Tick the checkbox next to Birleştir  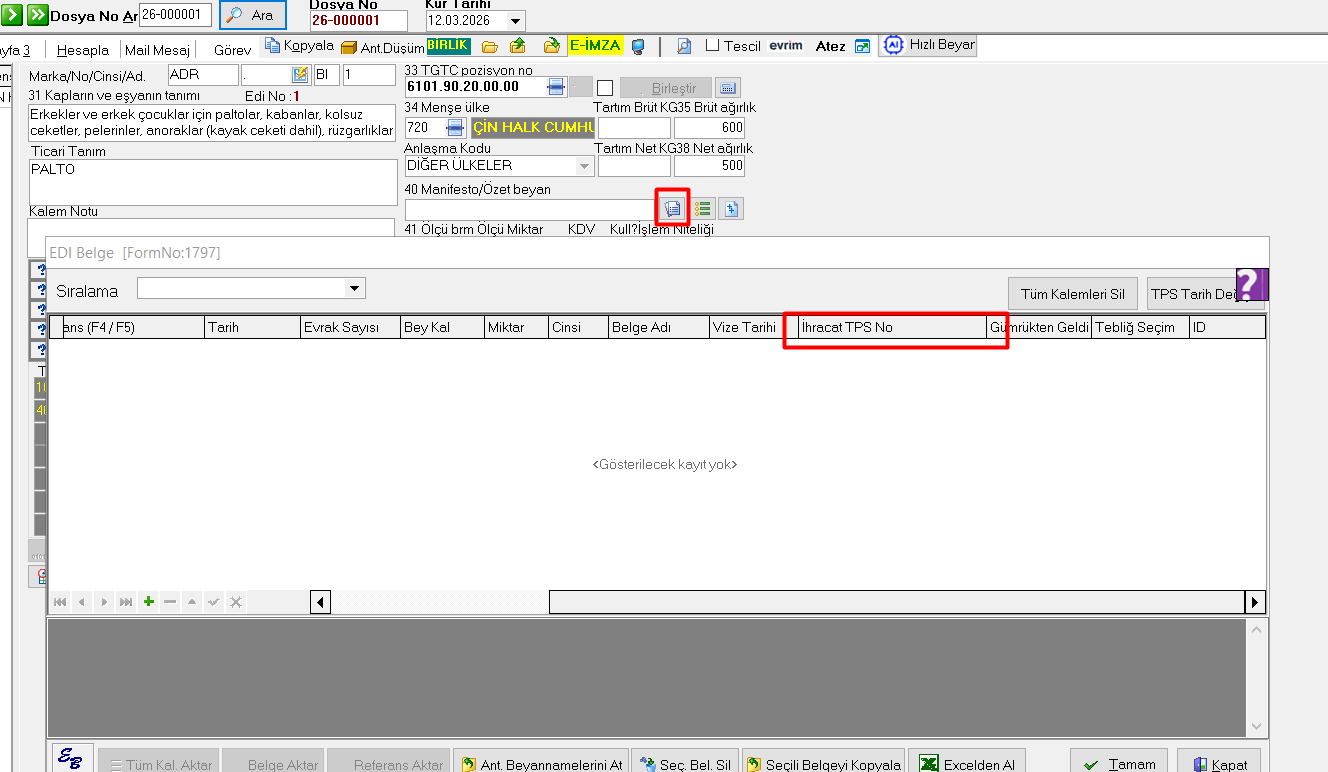click(604, 87)
